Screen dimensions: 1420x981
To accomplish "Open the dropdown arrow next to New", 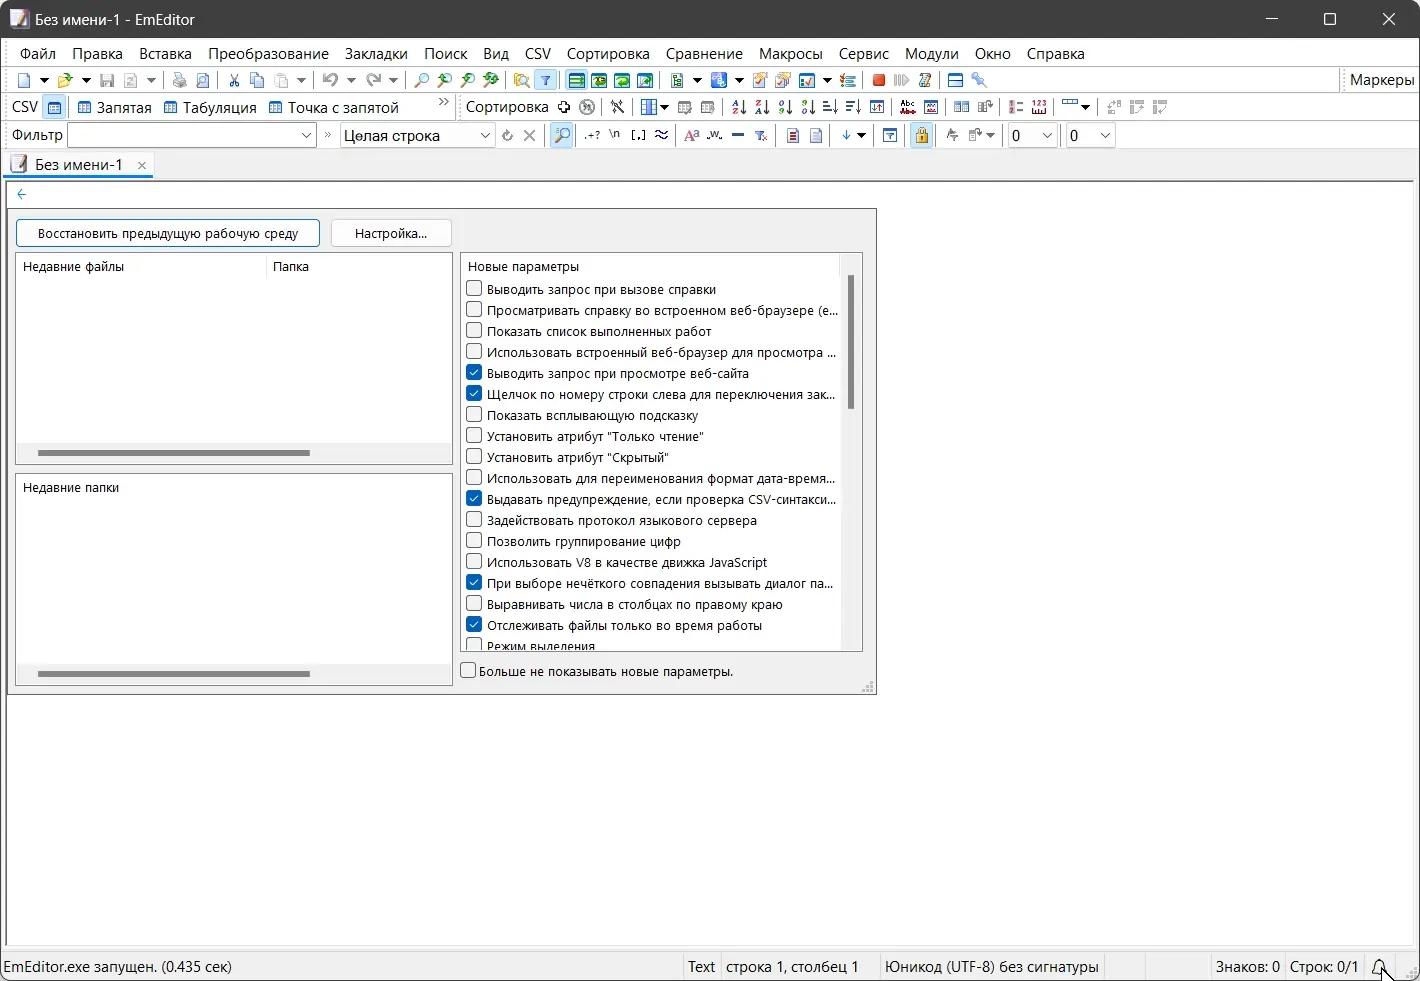I will pyautogui.click(x=44, y=80).
